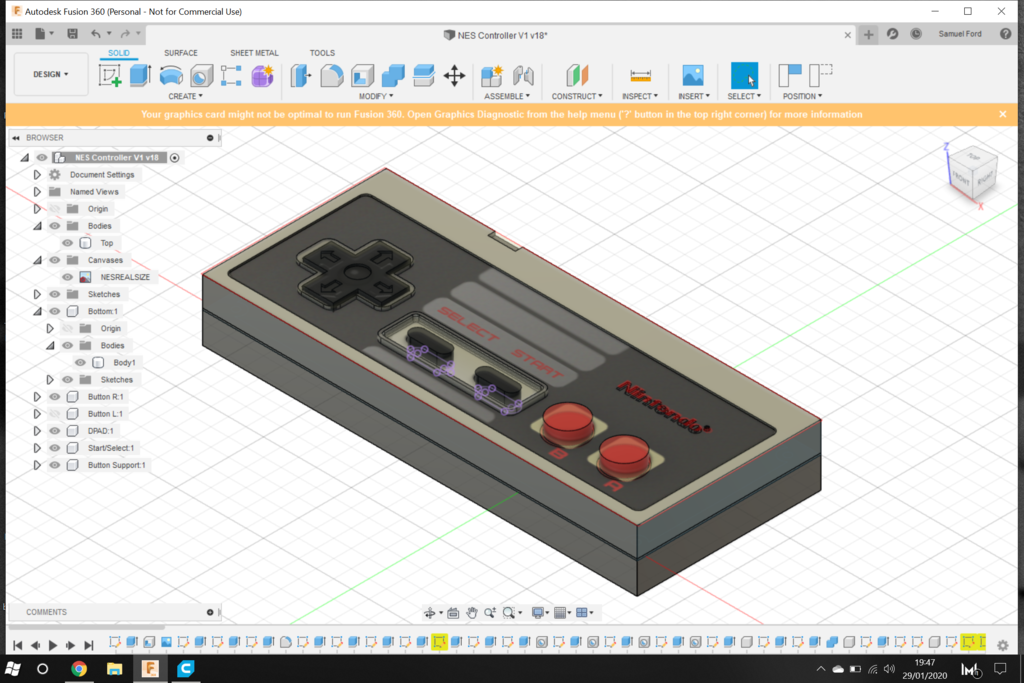Hide the NESREALSIZE canvas

pyautogui.click(x=67, y=277)
